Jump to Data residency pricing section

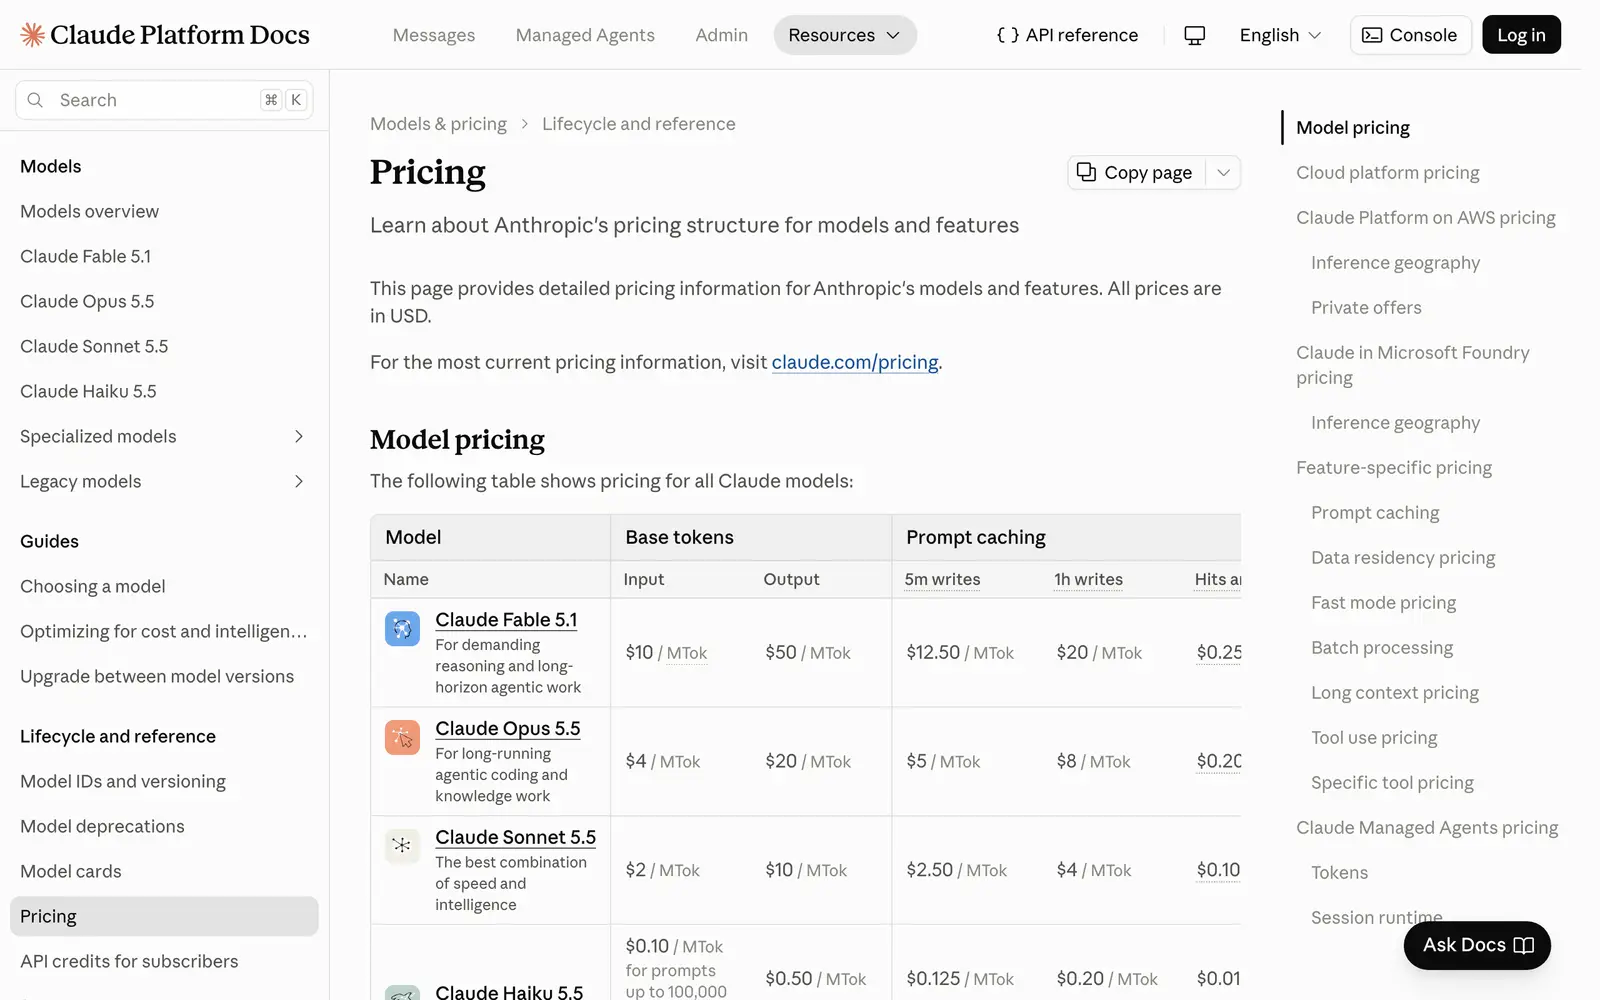[1403, 557]
